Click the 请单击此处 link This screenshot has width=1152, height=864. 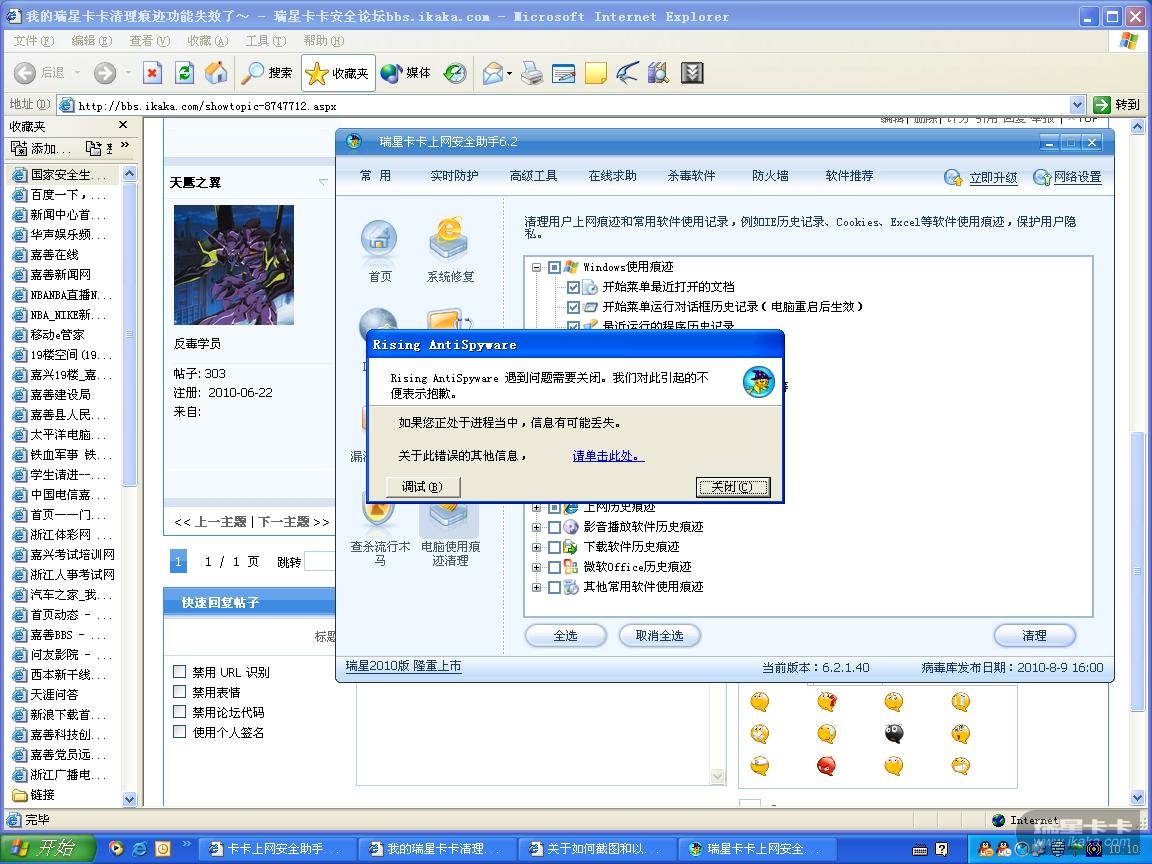(x=608, y=456)
